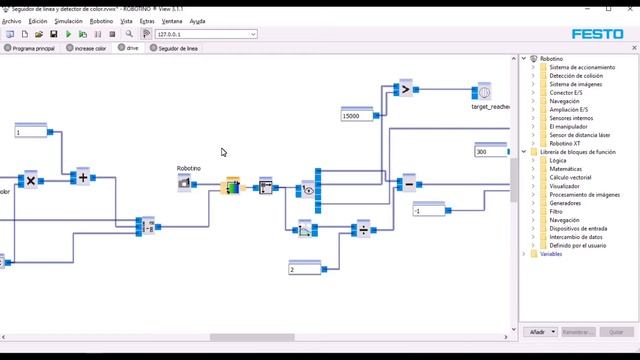Select the division block
Screen dimensions: 640x360
click(x=363, y=230)
